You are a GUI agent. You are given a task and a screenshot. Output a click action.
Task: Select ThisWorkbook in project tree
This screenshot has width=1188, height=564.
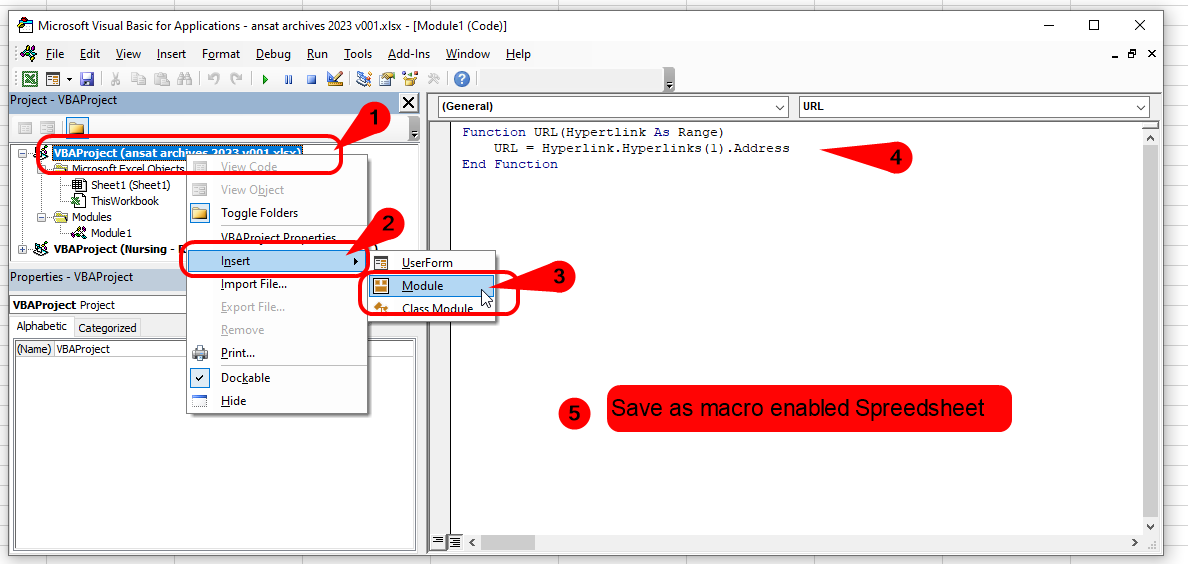(124, 201)
